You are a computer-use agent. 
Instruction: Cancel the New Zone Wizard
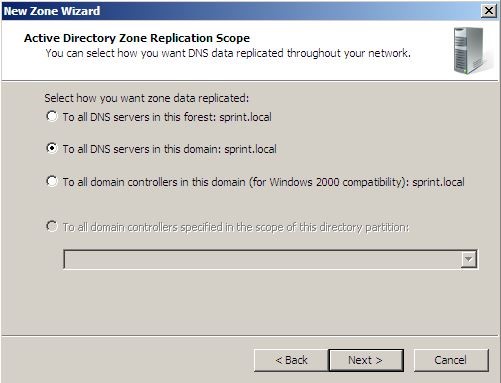point(451,360)
